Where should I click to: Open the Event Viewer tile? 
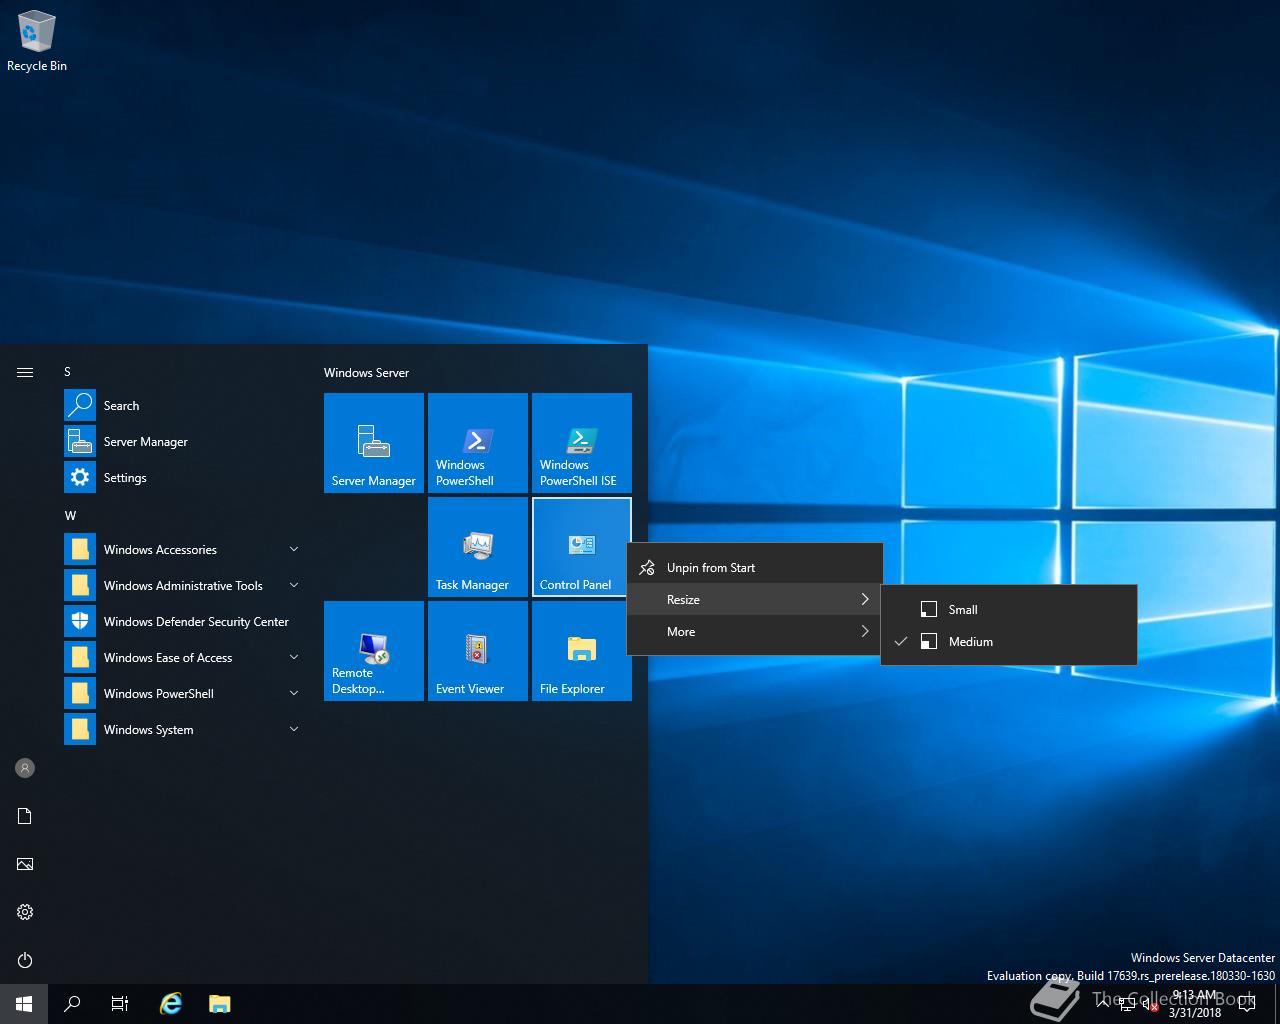[x=478, y=651]
